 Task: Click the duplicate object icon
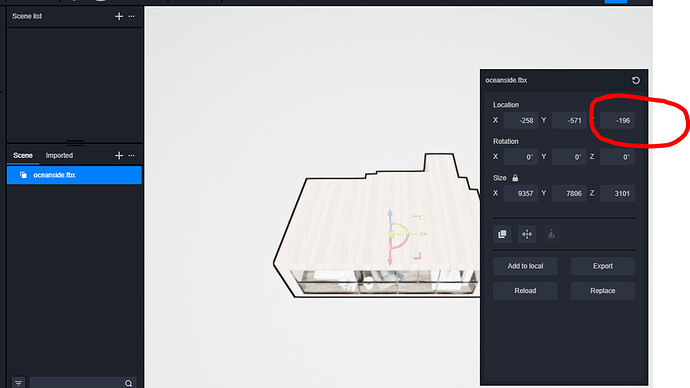point(502,234)
